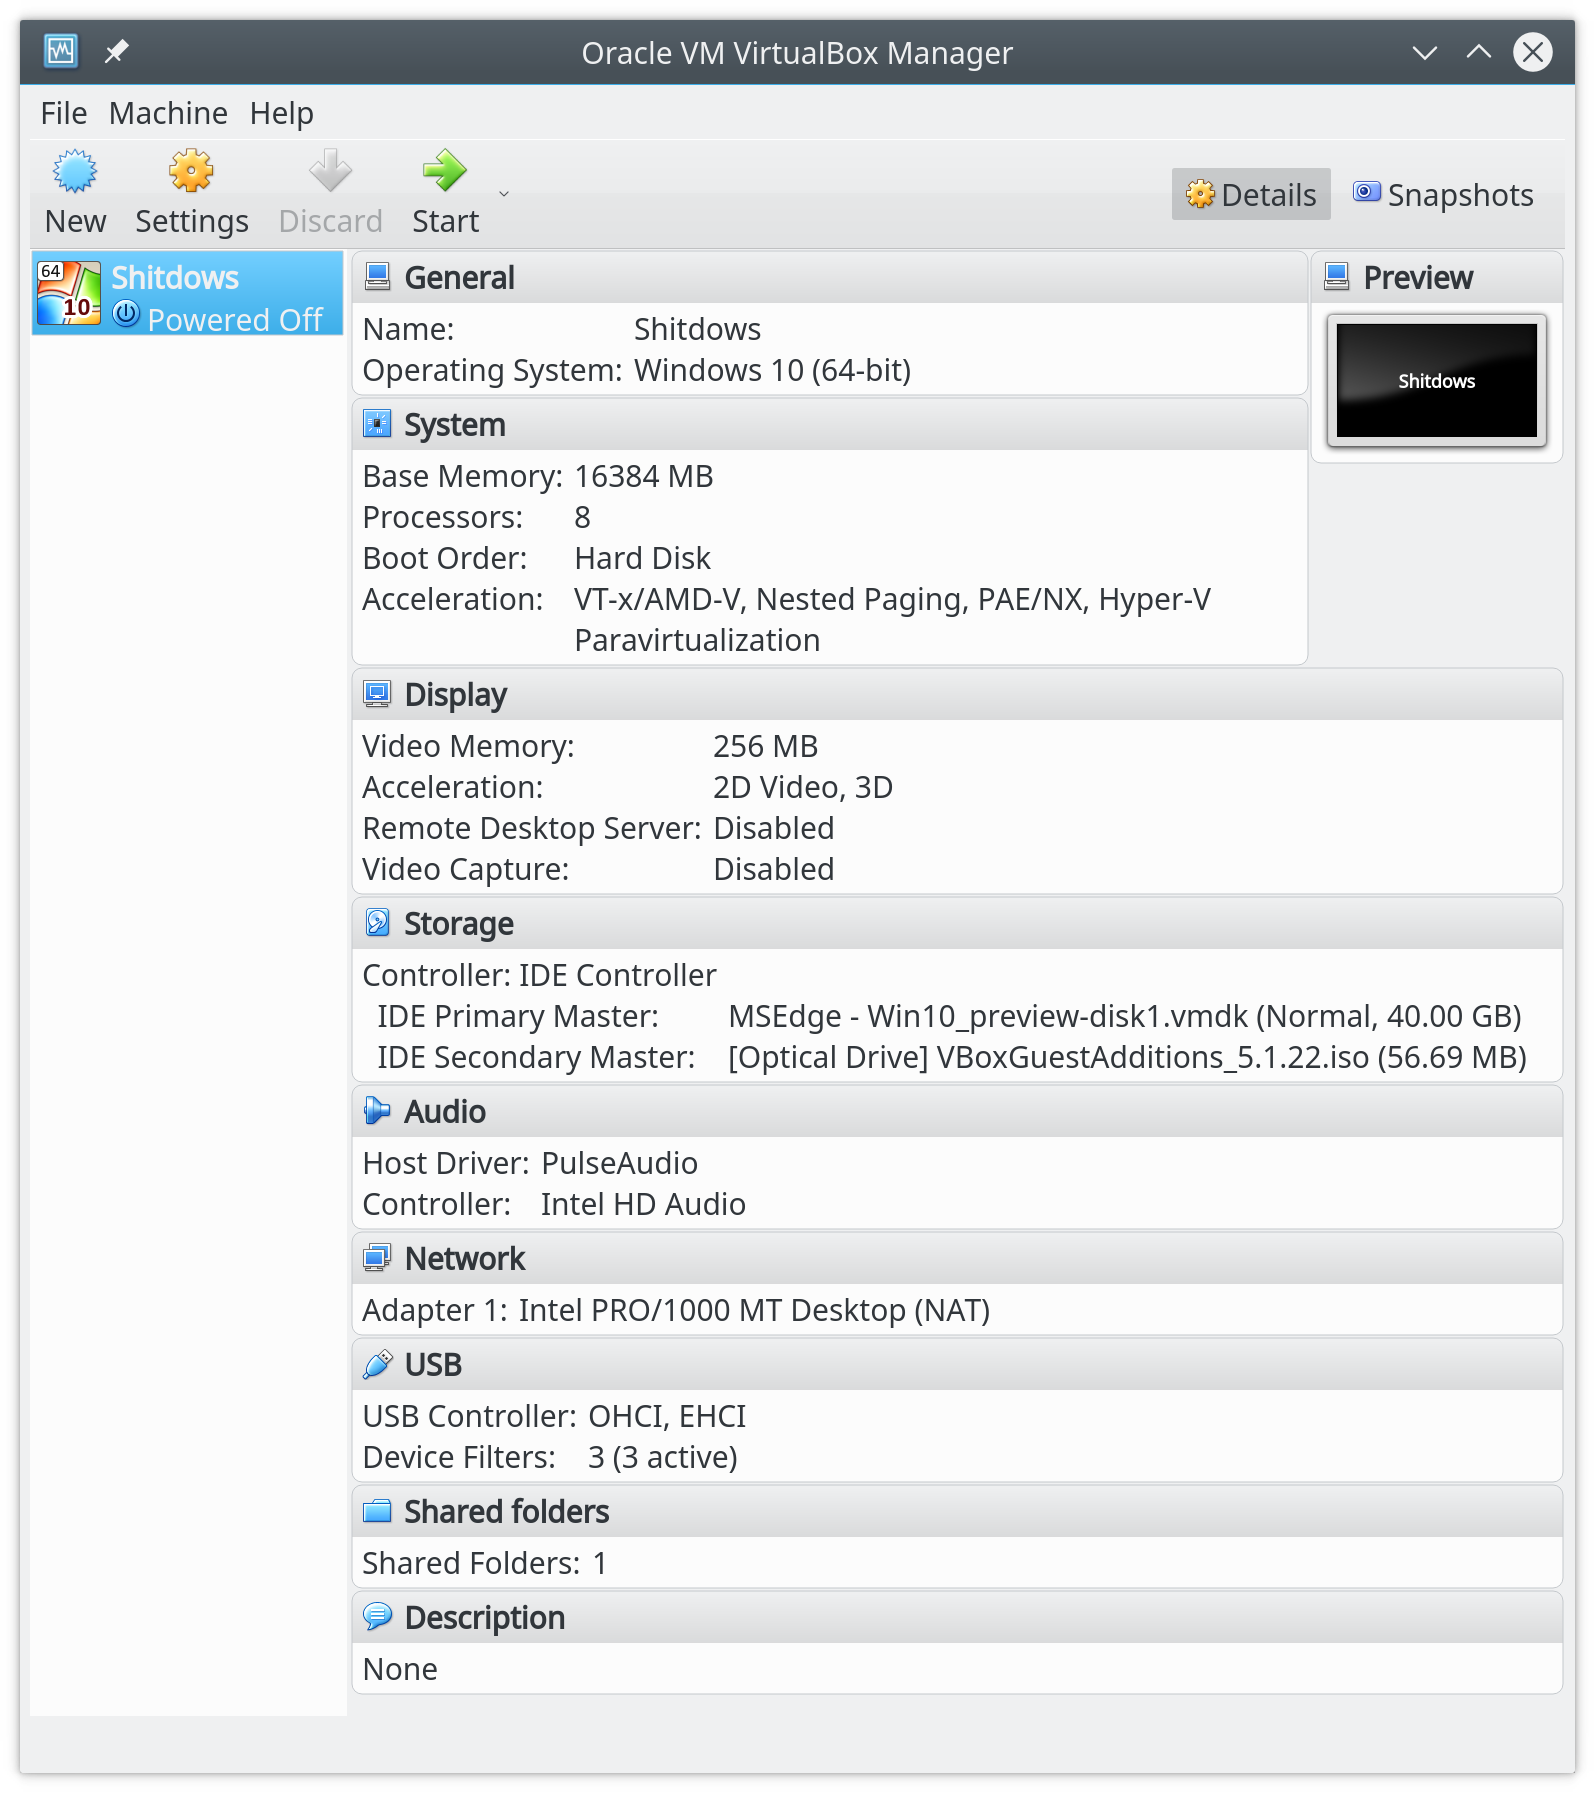Open the File menu
Screen dimensions: 1595x1793
coord(64,113)
